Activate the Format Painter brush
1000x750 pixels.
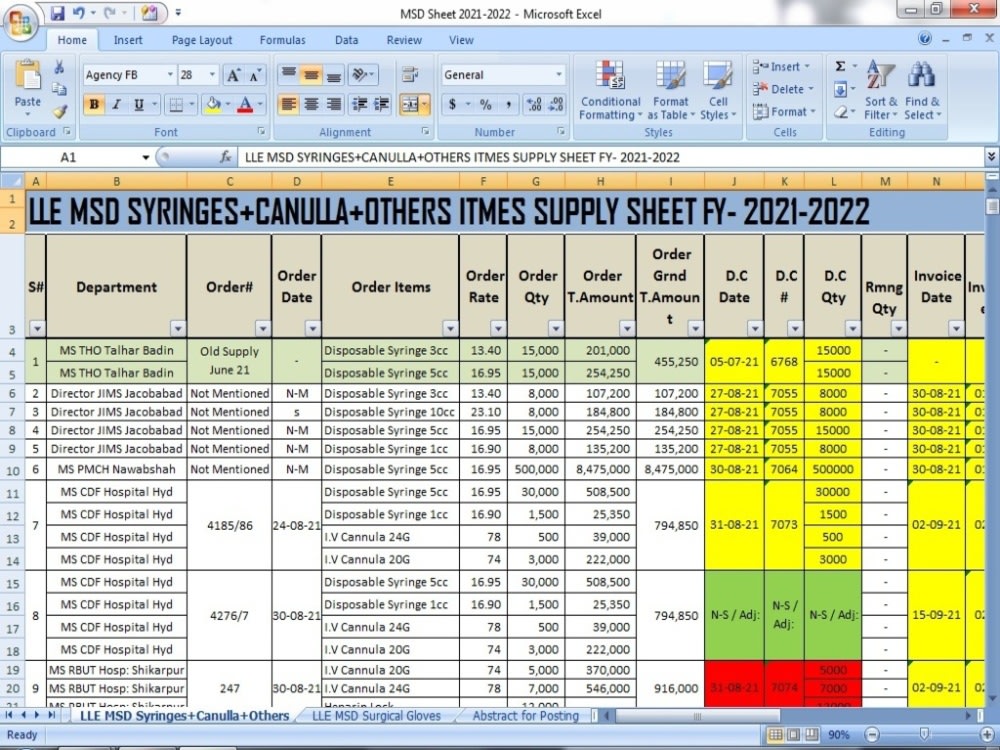(x=60, y=112)
